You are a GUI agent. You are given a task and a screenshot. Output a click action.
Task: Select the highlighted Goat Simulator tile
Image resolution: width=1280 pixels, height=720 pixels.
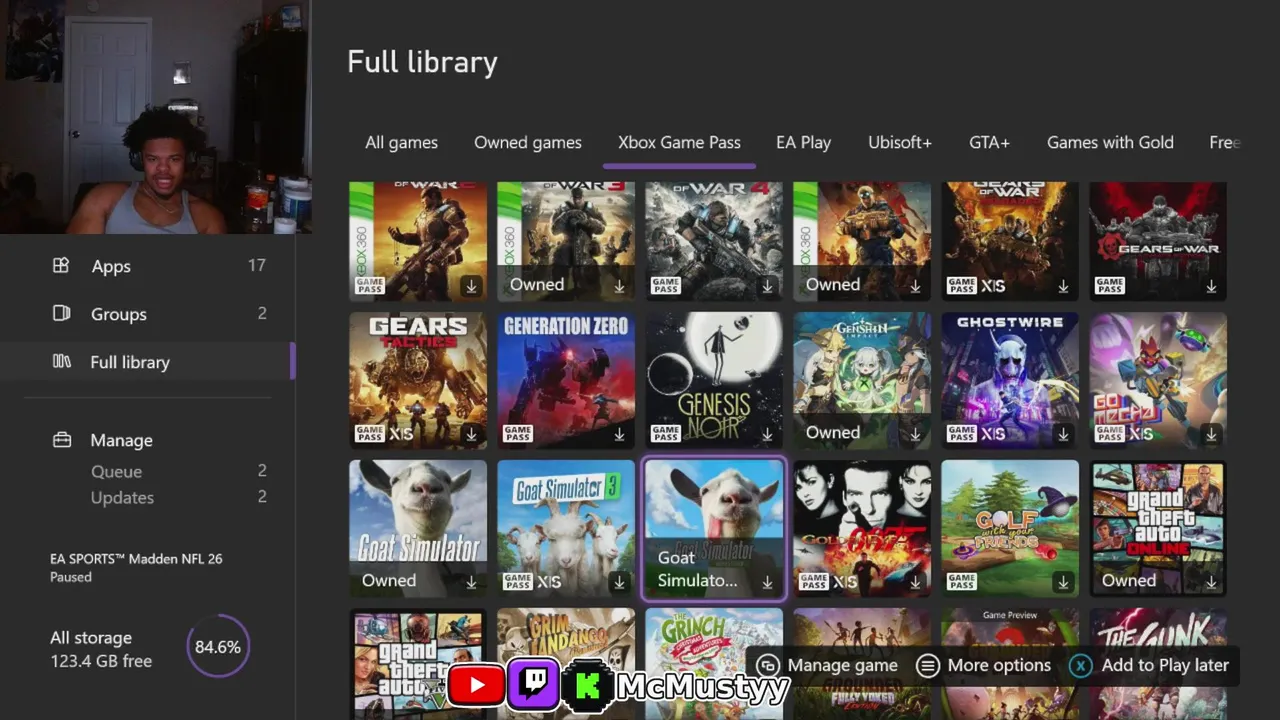[x=714, y=528]
